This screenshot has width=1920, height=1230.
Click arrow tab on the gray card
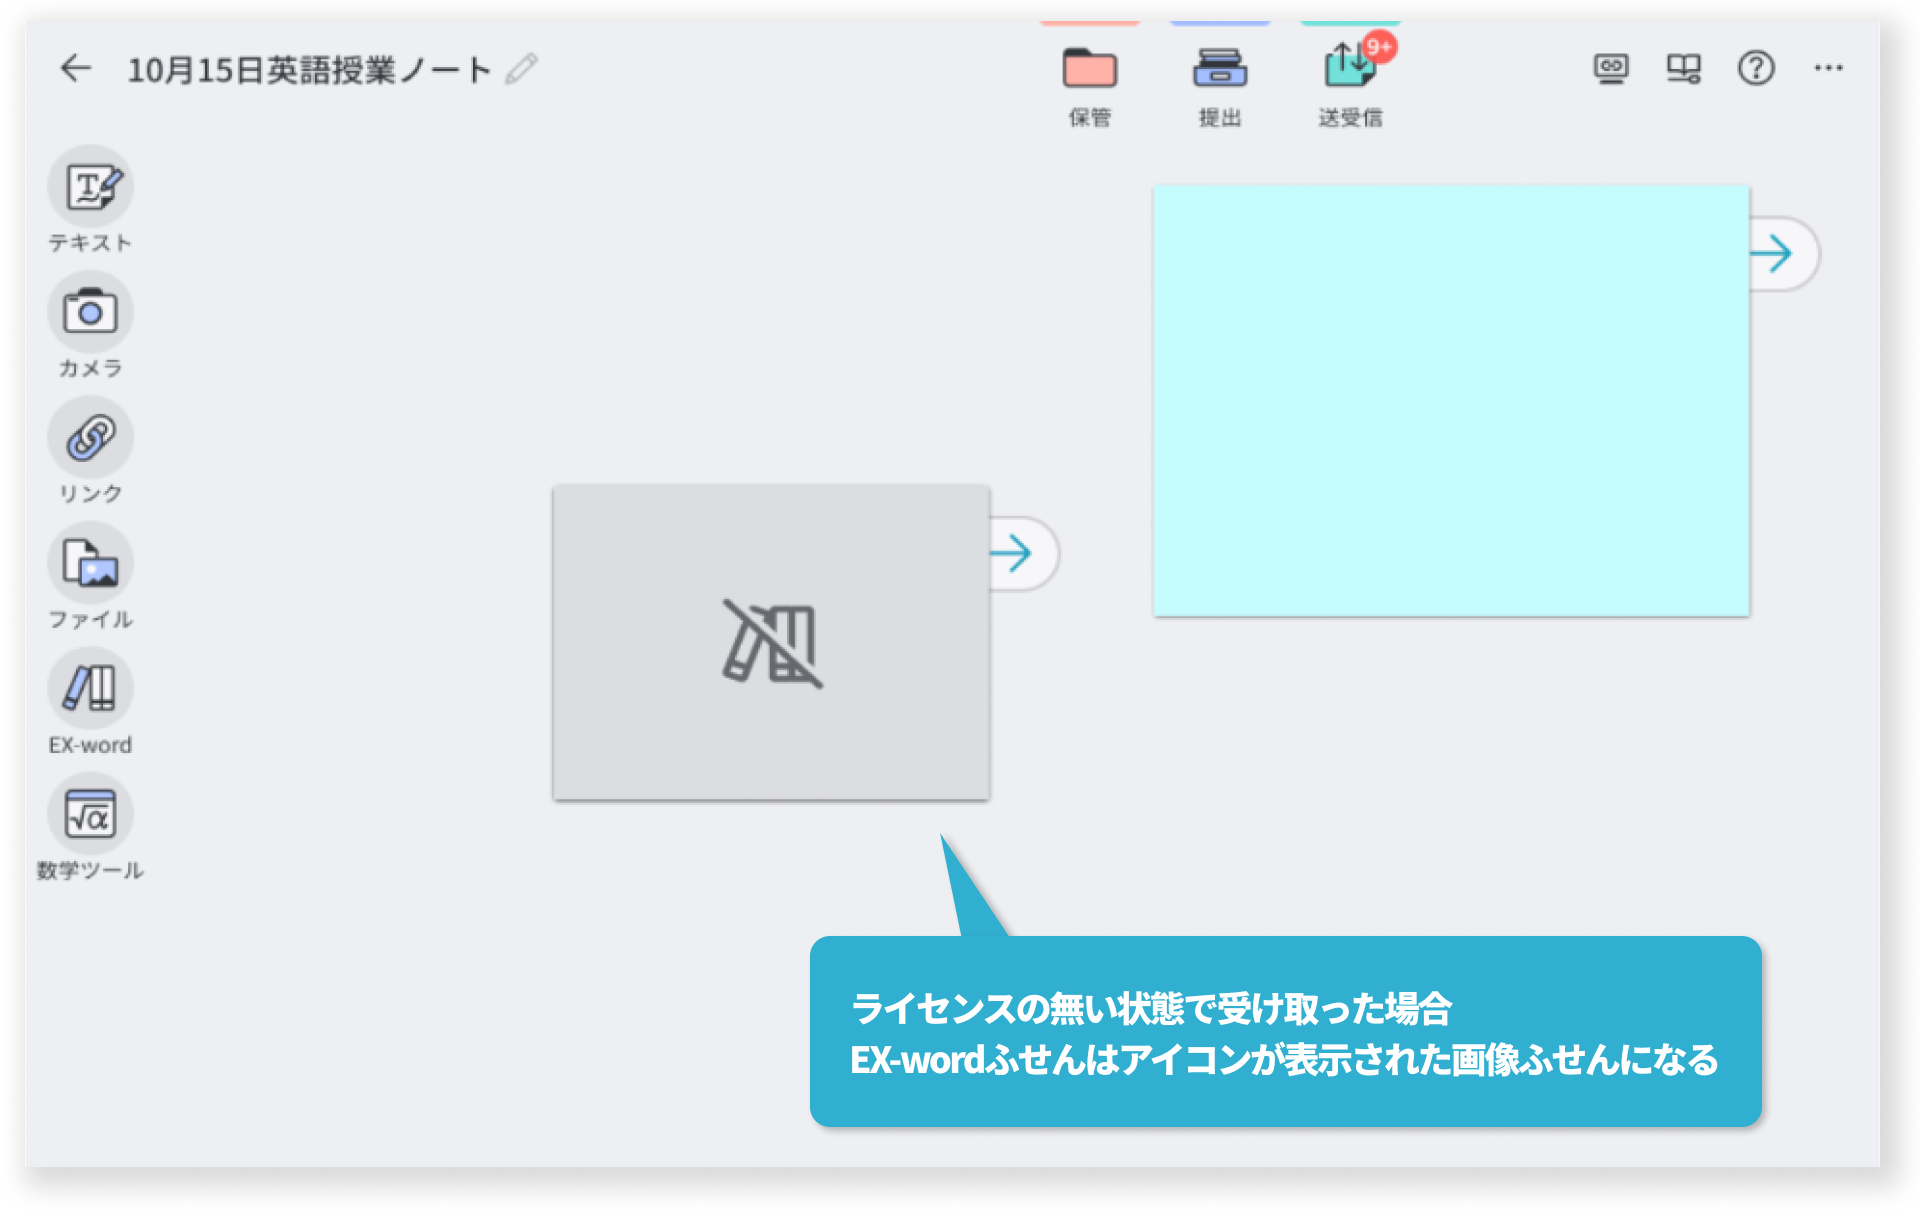click(1023, 554)
